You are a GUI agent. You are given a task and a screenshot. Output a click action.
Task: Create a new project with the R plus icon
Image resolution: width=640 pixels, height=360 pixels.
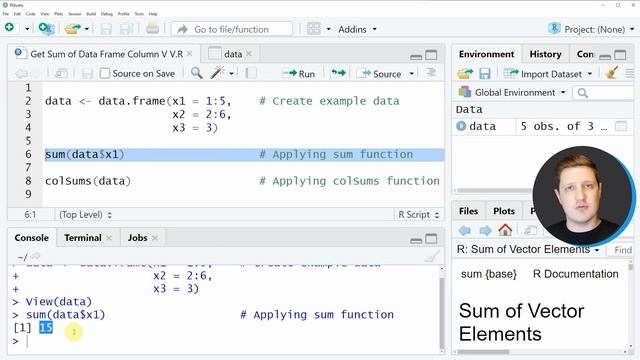46,28
